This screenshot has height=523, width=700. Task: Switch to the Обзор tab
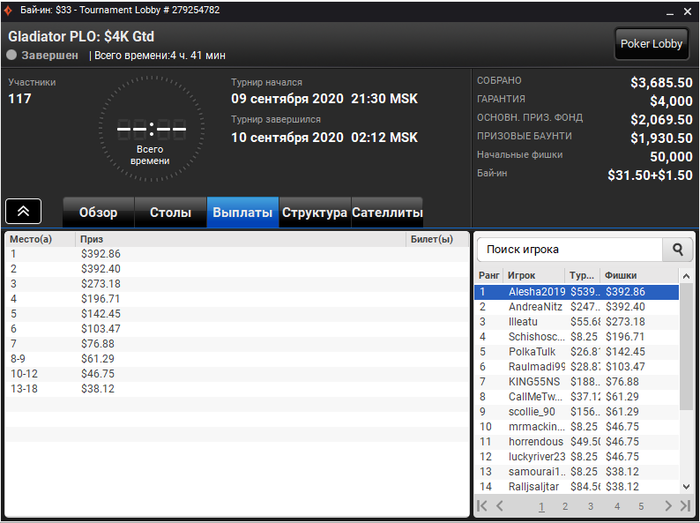click(98, 212)
